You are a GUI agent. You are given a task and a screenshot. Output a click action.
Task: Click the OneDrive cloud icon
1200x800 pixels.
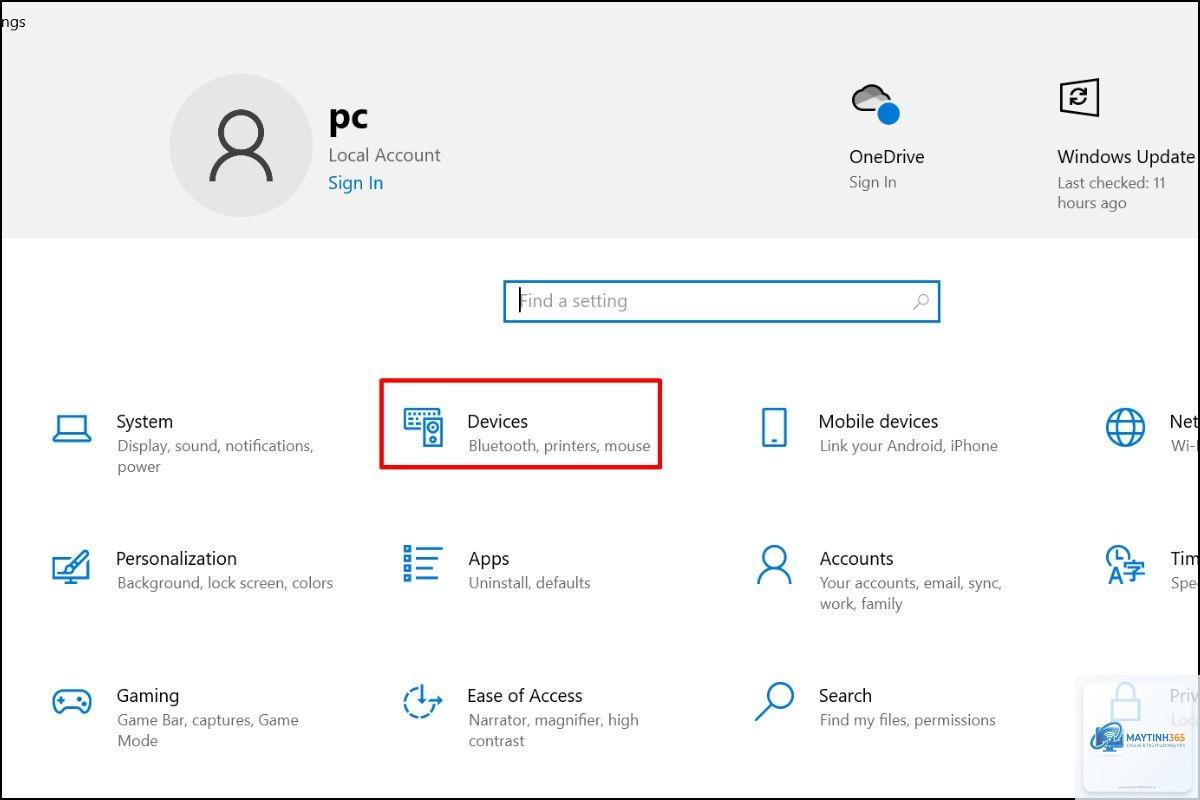tap(875, 104)
